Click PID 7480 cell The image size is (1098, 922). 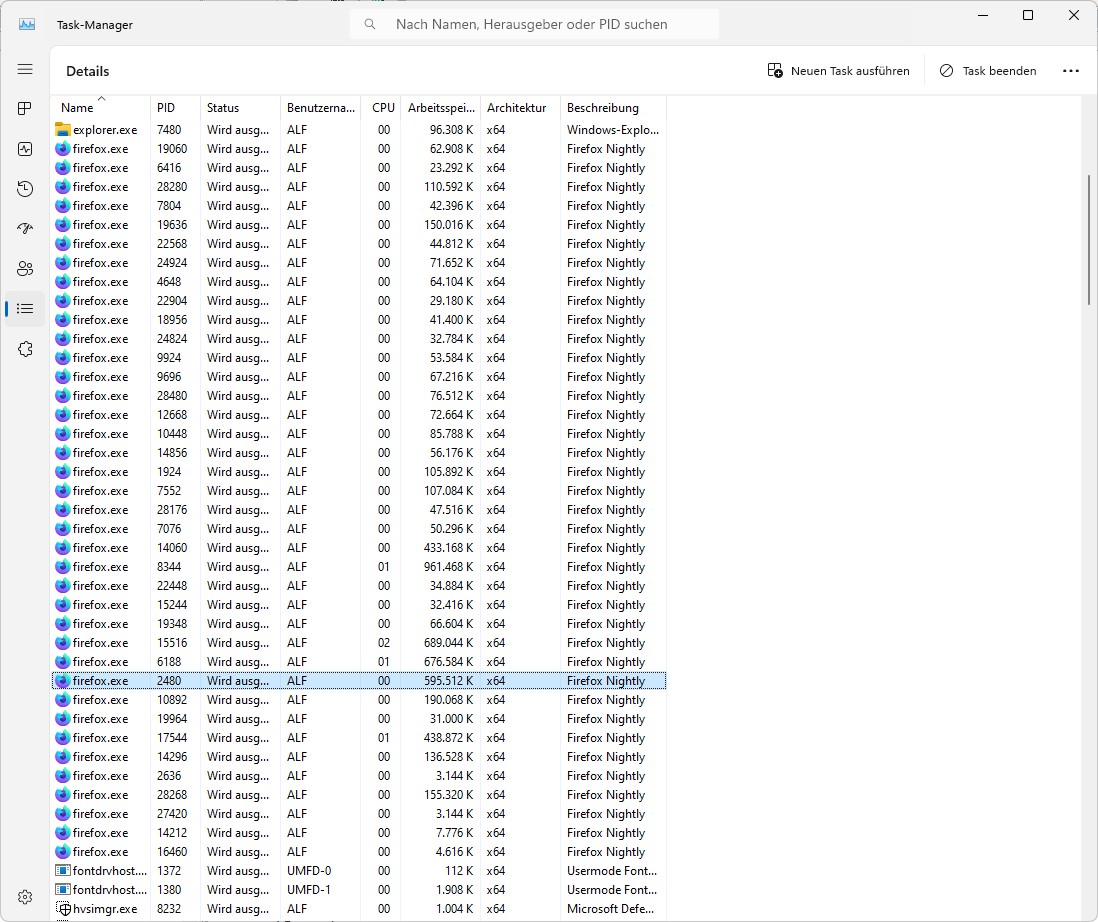point(169,130)
